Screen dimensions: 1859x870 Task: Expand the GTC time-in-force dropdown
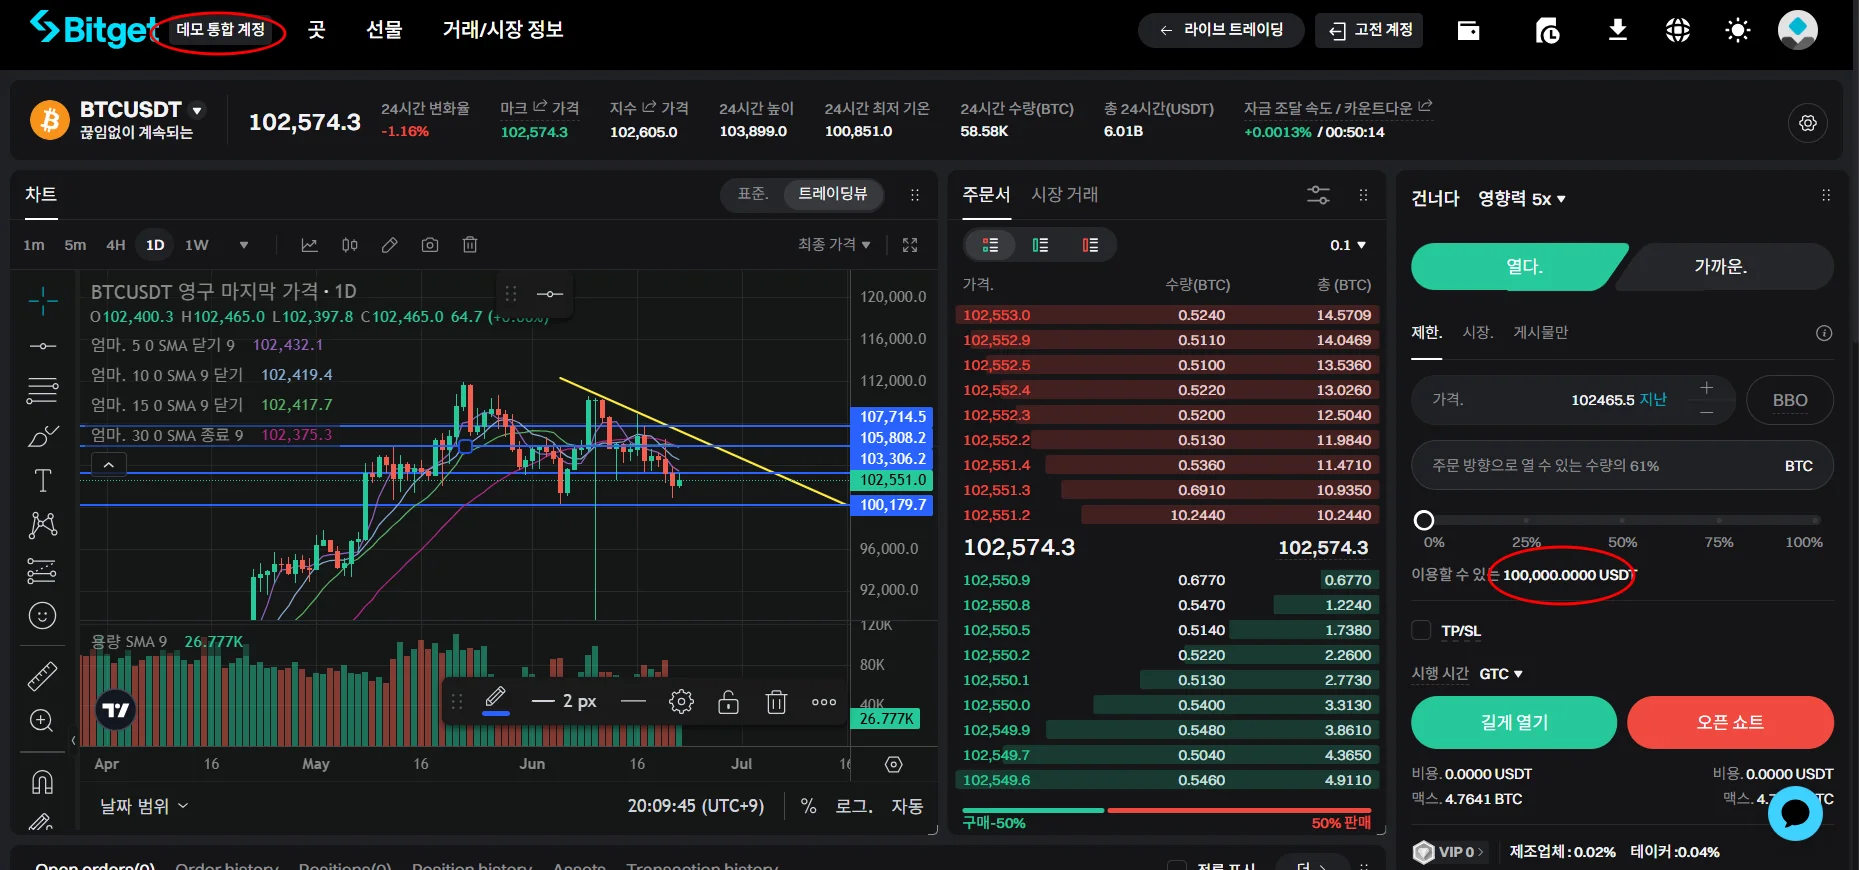[x=1500, y=674]
